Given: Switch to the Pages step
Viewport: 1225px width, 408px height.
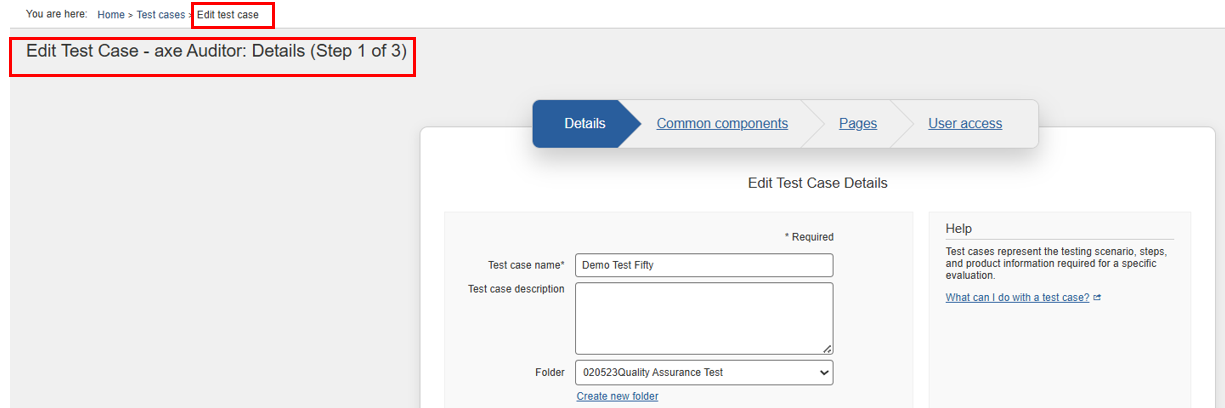Looking at the screenshot, I should click(x=858, y=124).
